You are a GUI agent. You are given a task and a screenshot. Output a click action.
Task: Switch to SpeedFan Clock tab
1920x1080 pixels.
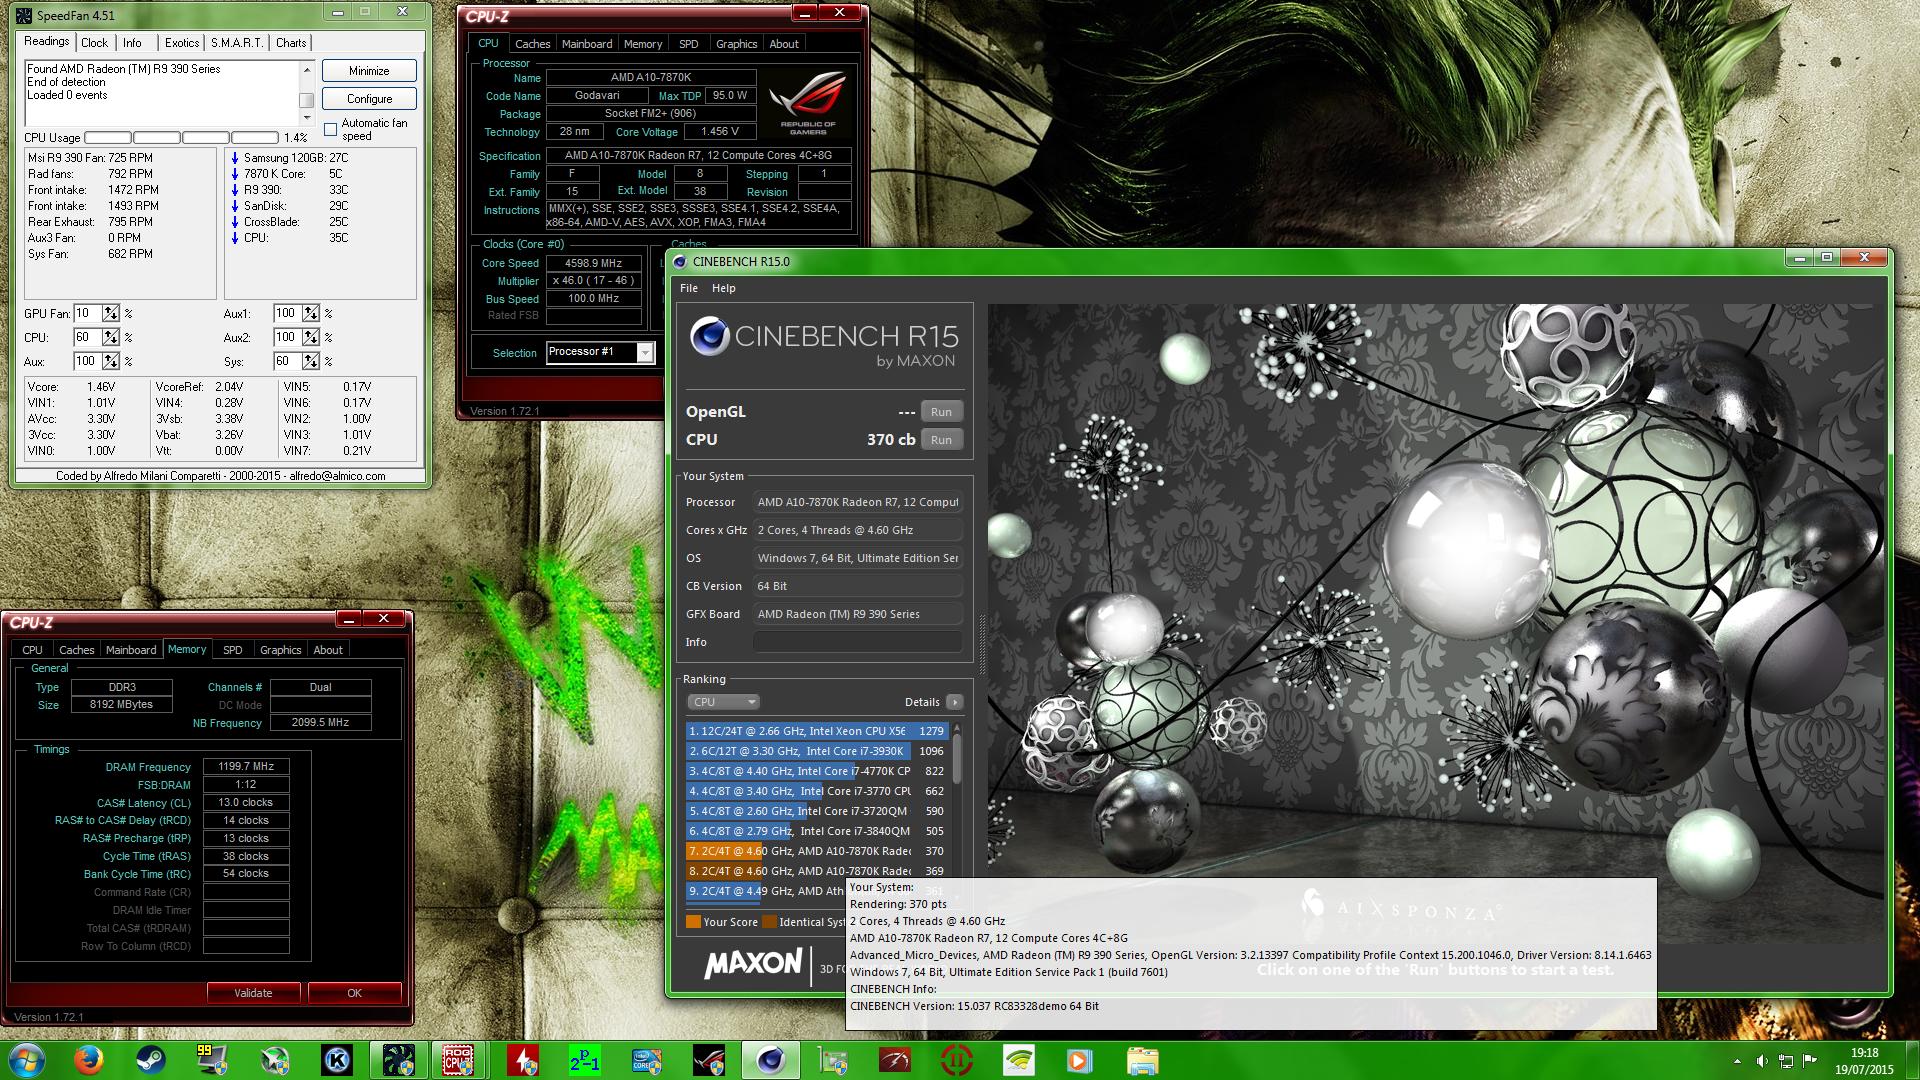point(95,43)
